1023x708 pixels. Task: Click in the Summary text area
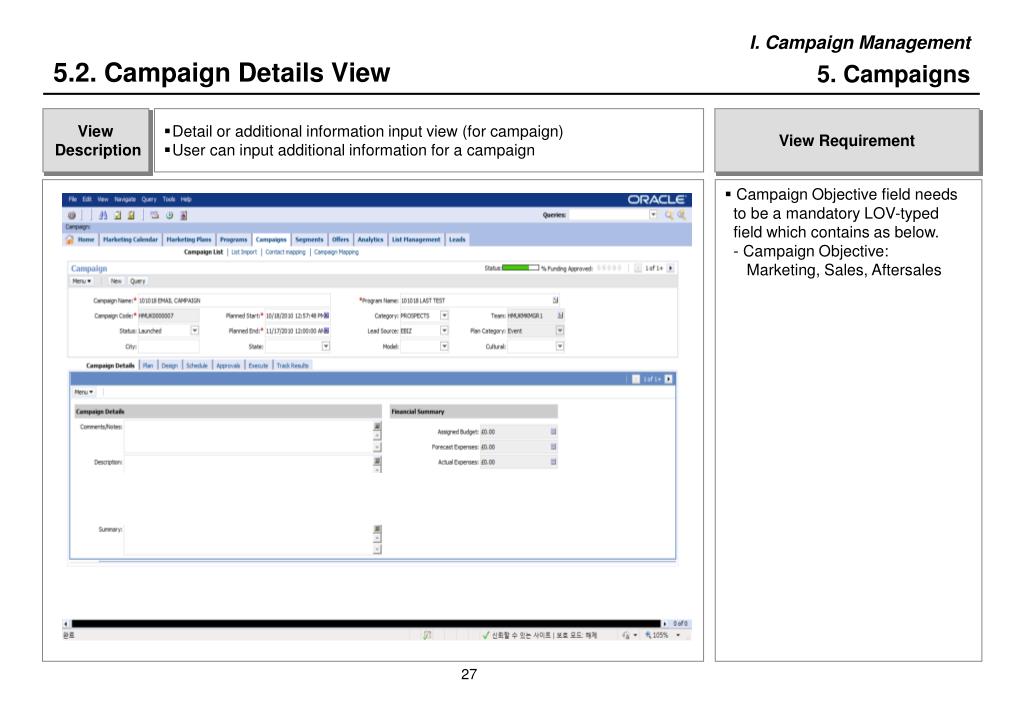248,540
